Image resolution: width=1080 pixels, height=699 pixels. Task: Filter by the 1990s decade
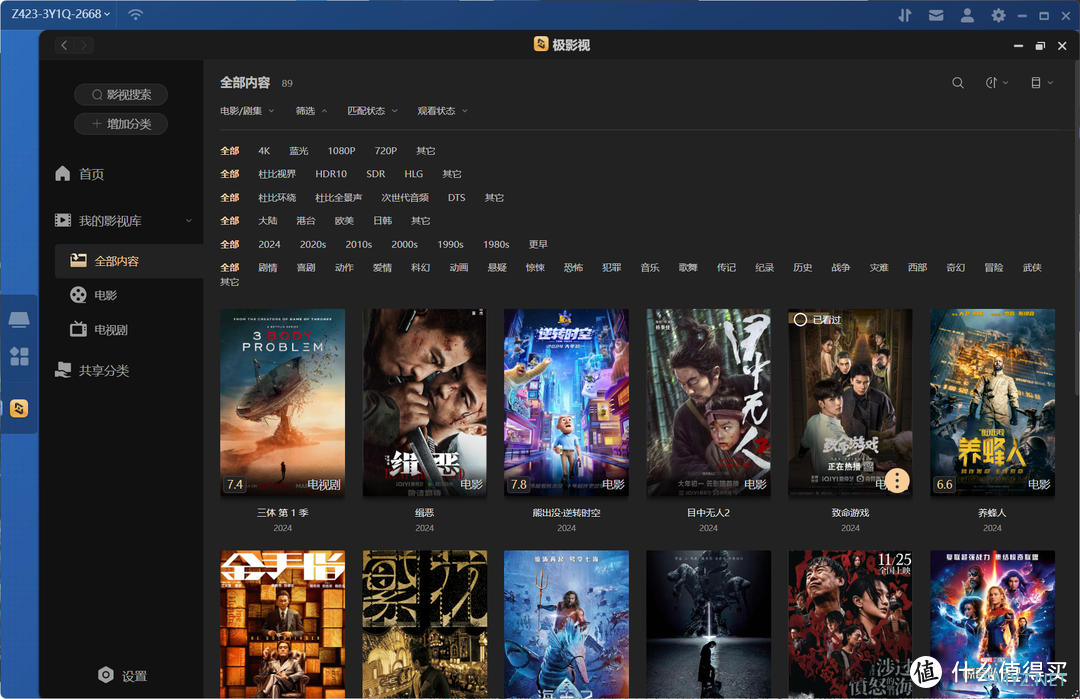[450, 244]
